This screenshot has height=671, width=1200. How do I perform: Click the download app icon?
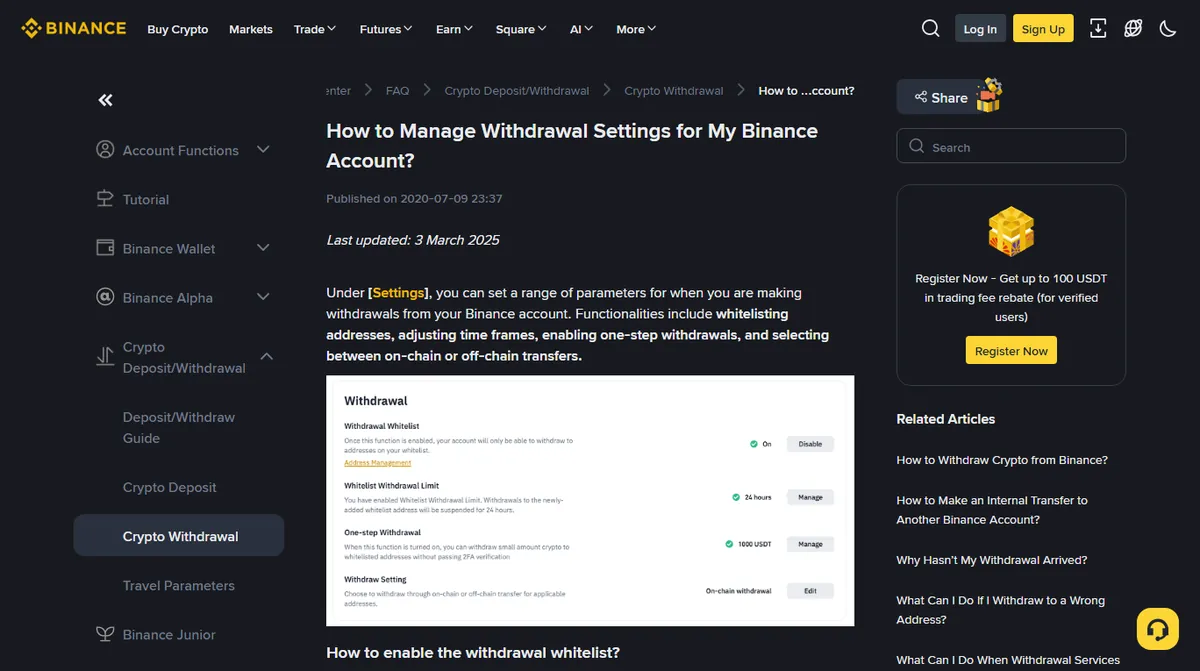[1098, 29]
